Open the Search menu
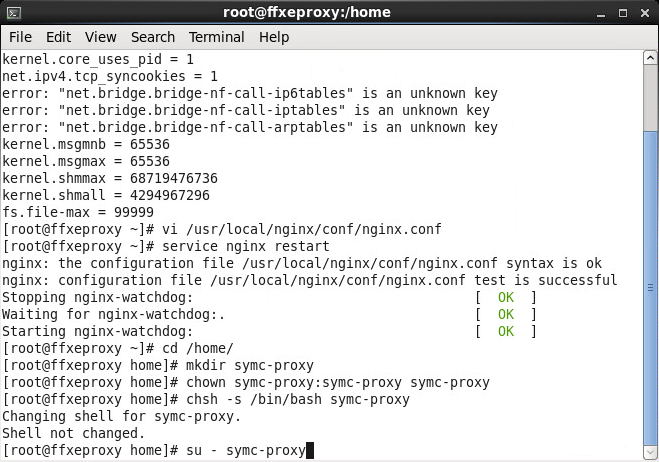This screenshot has height=462, width=659. pos(152,37)
